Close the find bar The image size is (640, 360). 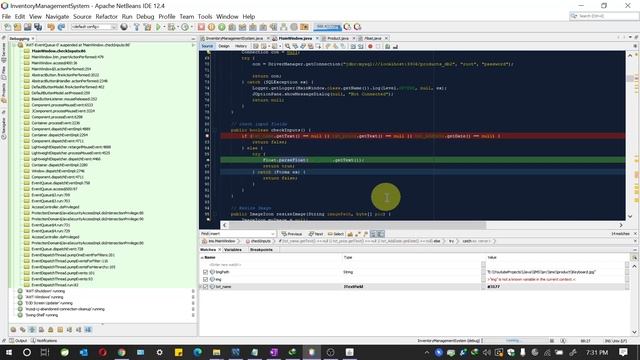pos(635,233)
